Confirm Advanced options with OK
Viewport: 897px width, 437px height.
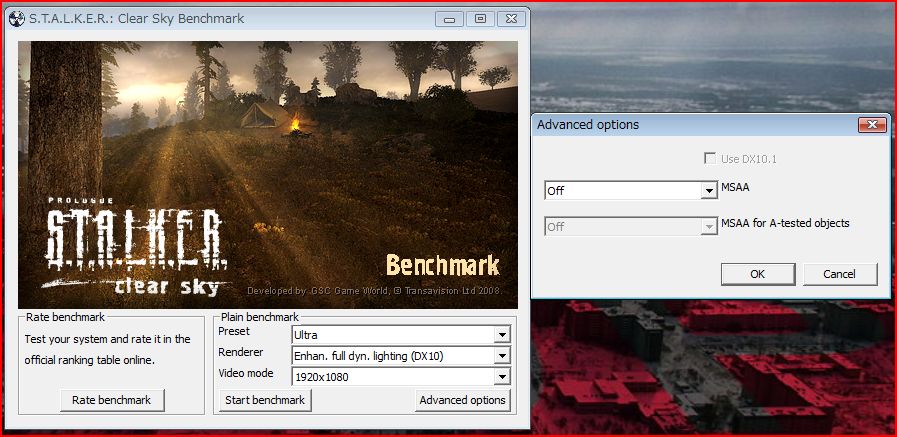tap(757, 274)
